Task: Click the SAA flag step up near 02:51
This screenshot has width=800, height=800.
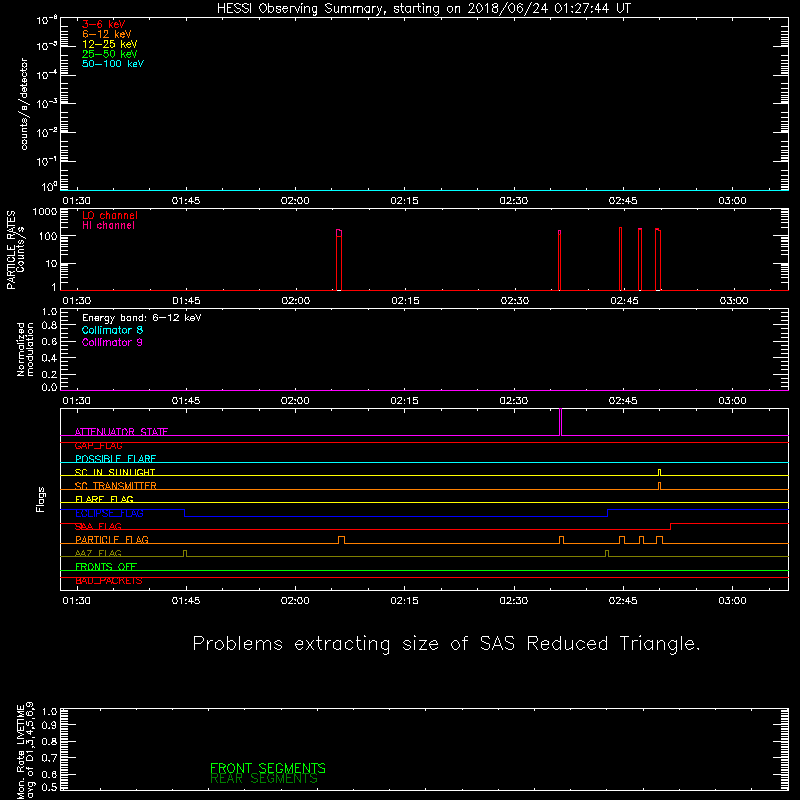Action: tap(670, 527)
